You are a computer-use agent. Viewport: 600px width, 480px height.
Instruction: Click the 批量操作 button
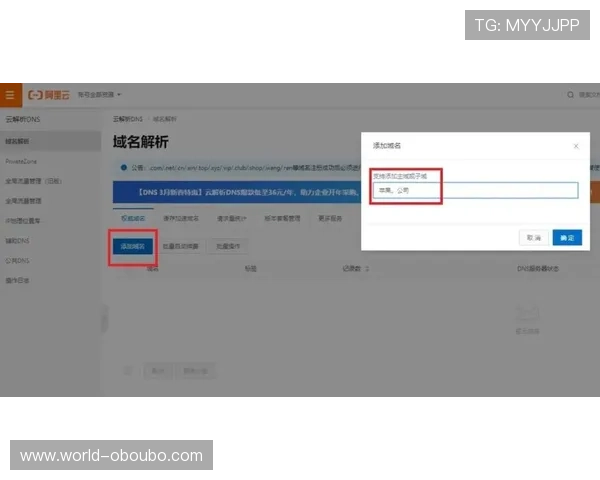click(228, 246)
